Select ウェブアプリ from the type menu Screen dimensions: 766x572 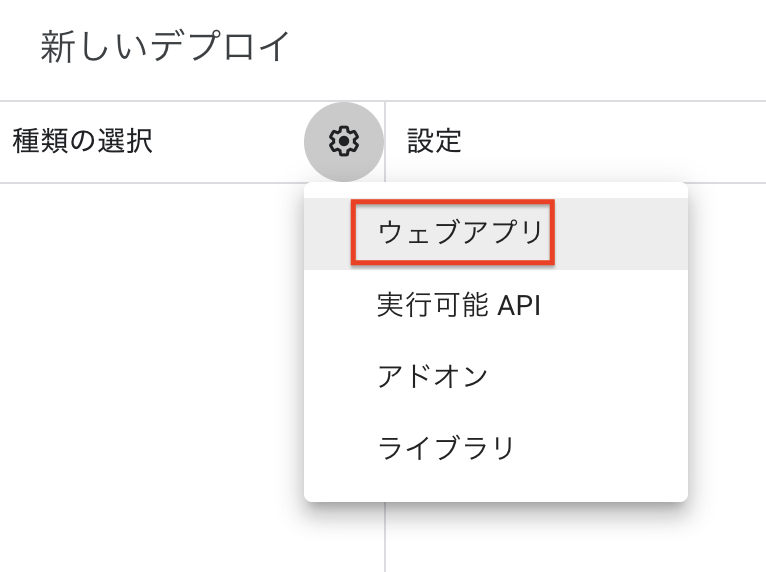(459, 234)
